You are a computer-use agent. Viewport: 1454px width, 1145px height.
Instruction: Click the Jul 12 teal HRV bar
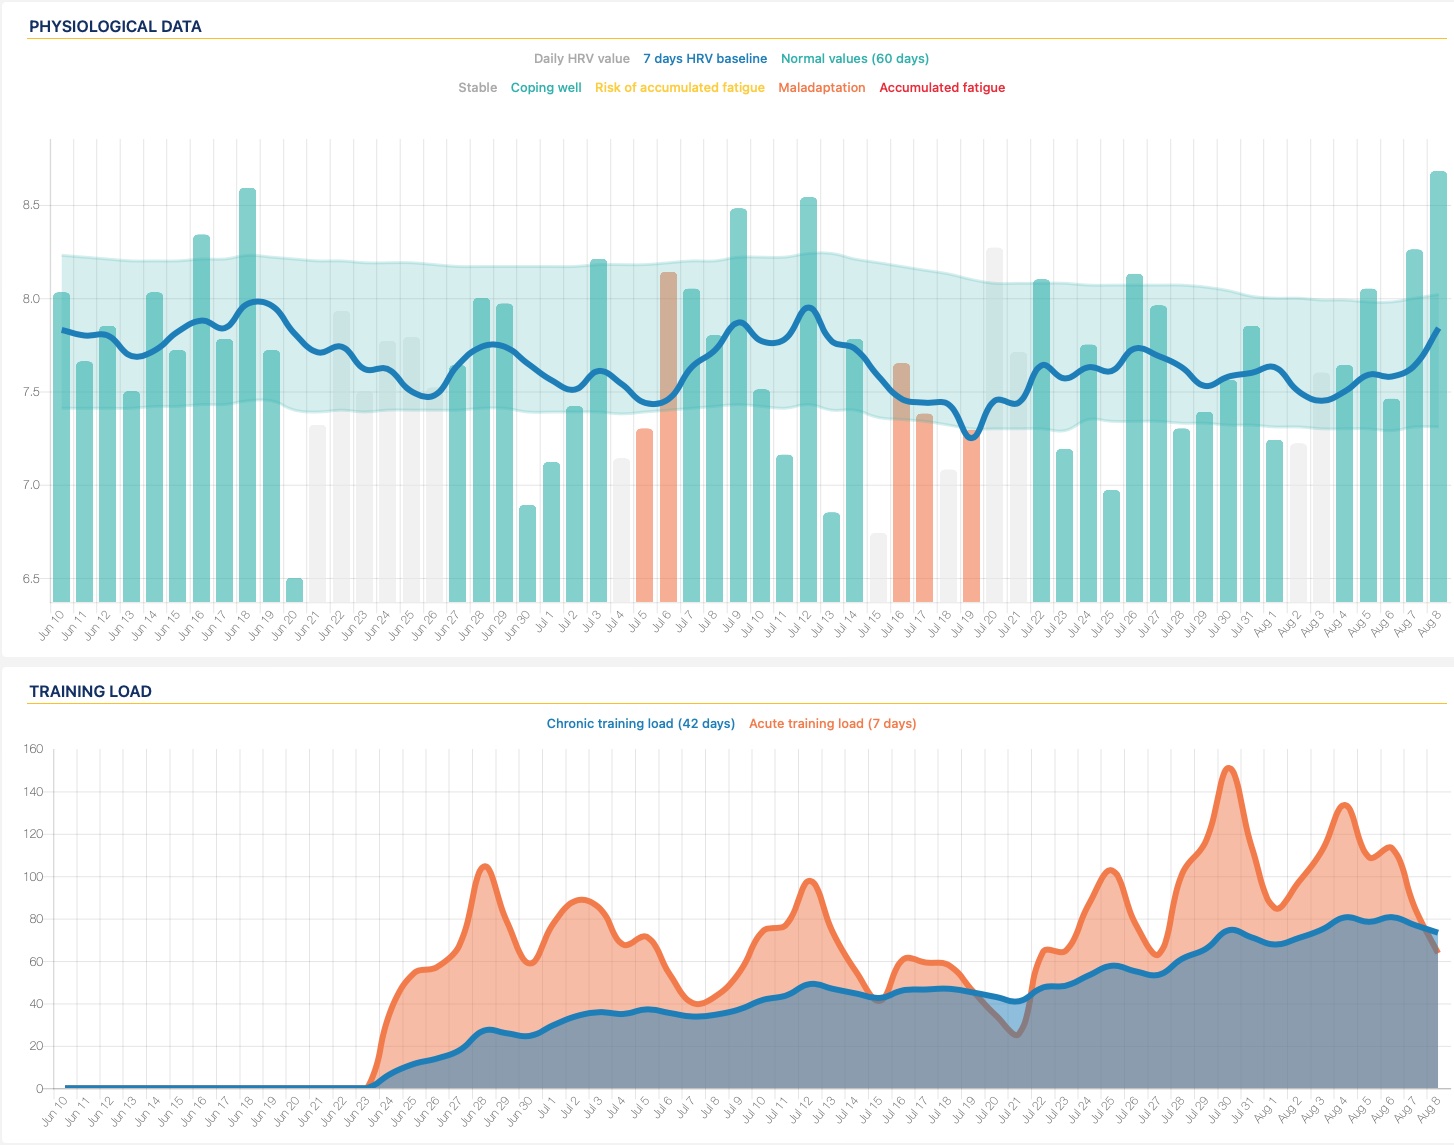[x=808, y=400]
